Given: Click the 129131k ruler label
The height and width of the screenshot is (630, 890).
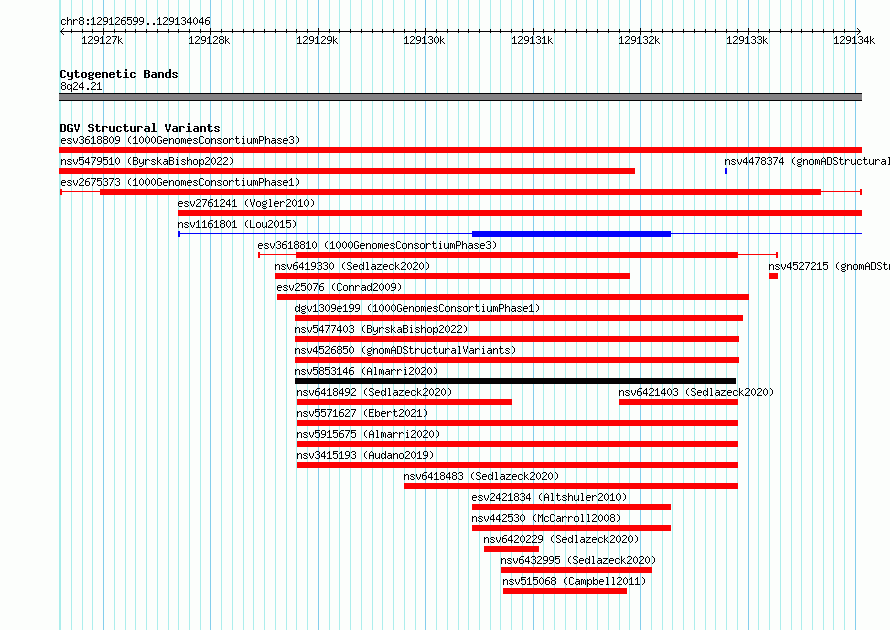Looking at the screenshot, I should (532, 40).
